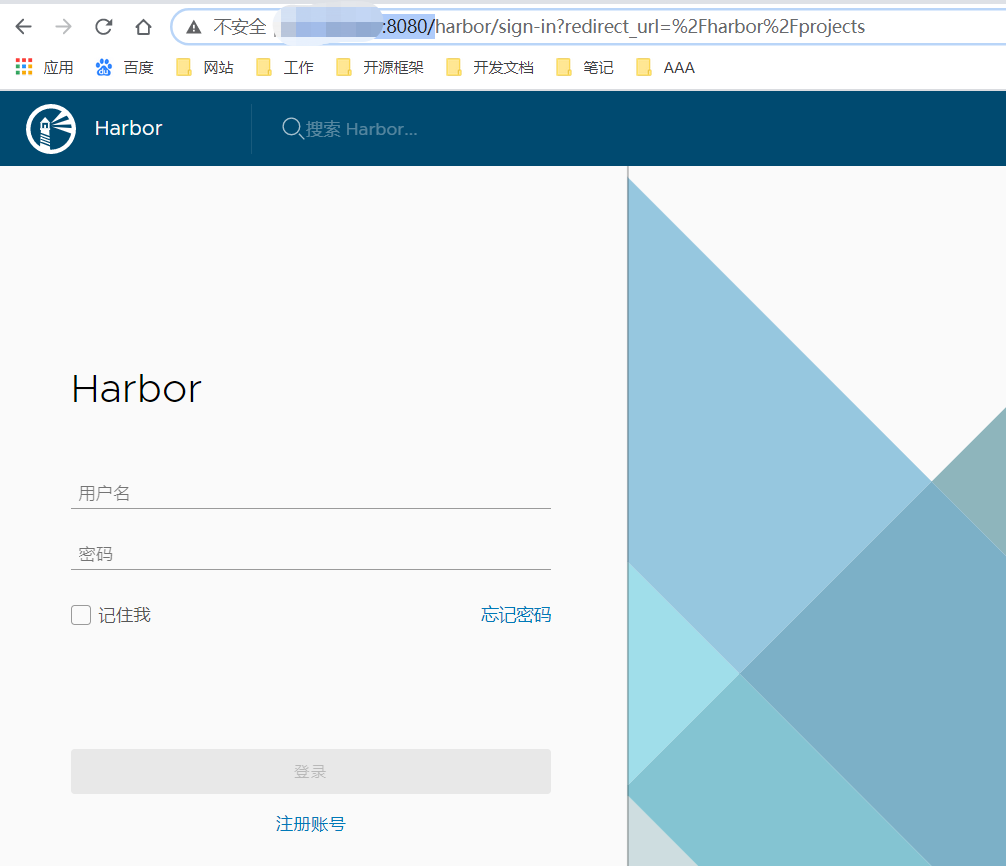The height and width of the screenshot is (866, 1006).
Task: Tick the 记住我 checkbox
Action: pyautogui.click(x=81, y=615)
